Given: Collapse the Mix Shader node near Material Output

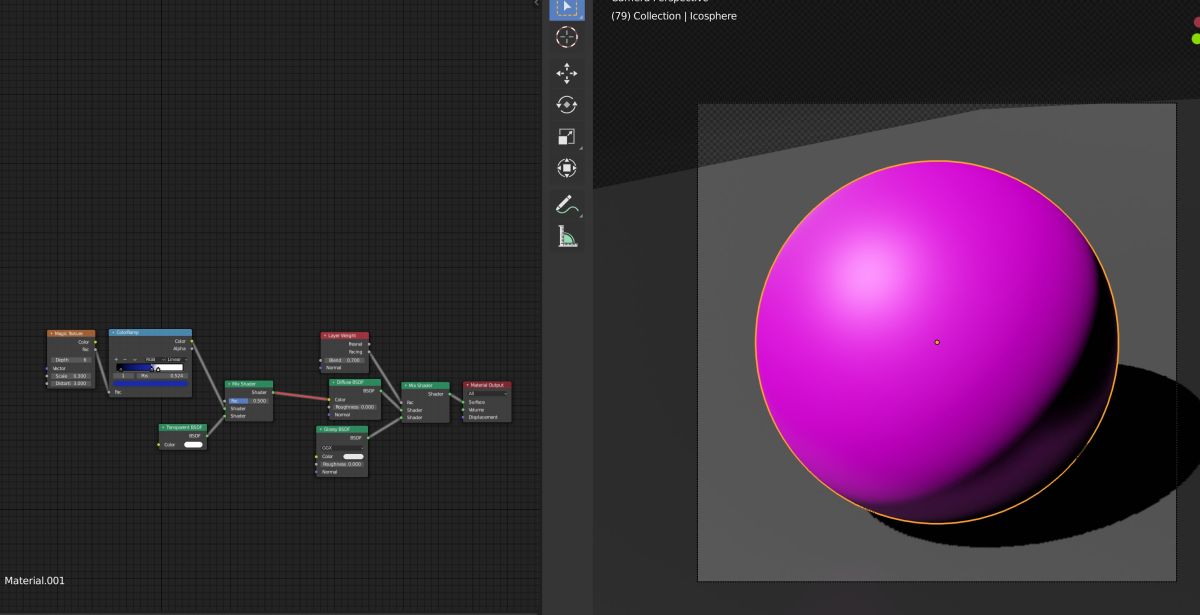Looking at the screenshot, I should click(405, 385).
